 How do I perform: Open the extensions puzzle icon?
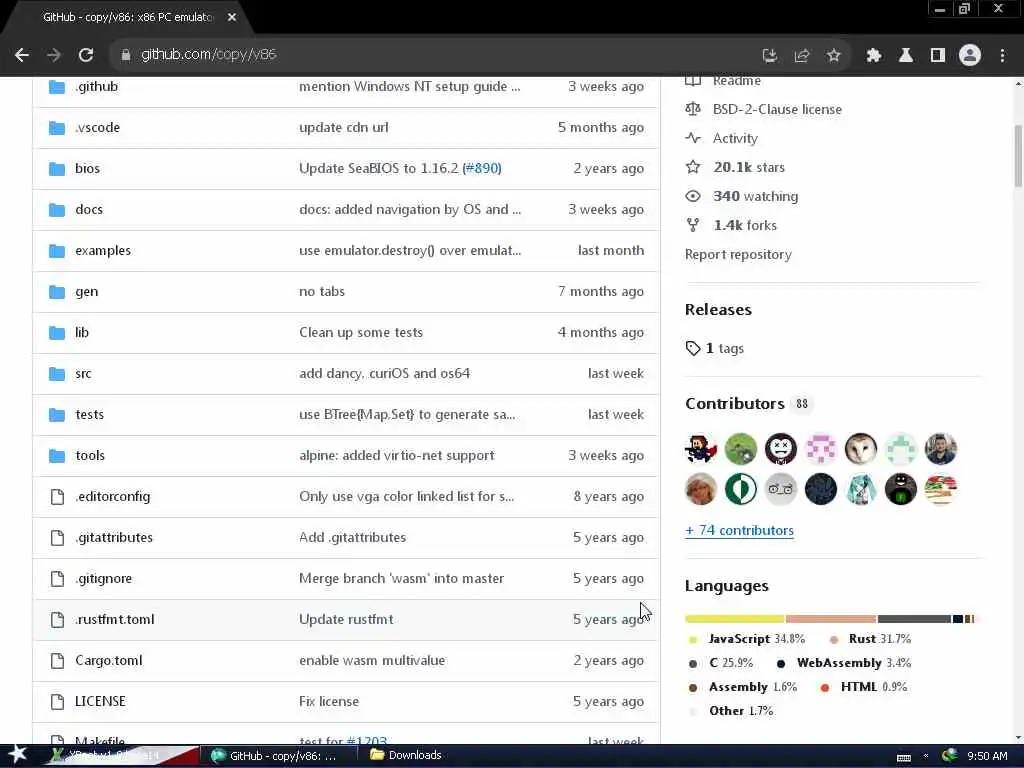pyautogui.click(x=874, y=56)
